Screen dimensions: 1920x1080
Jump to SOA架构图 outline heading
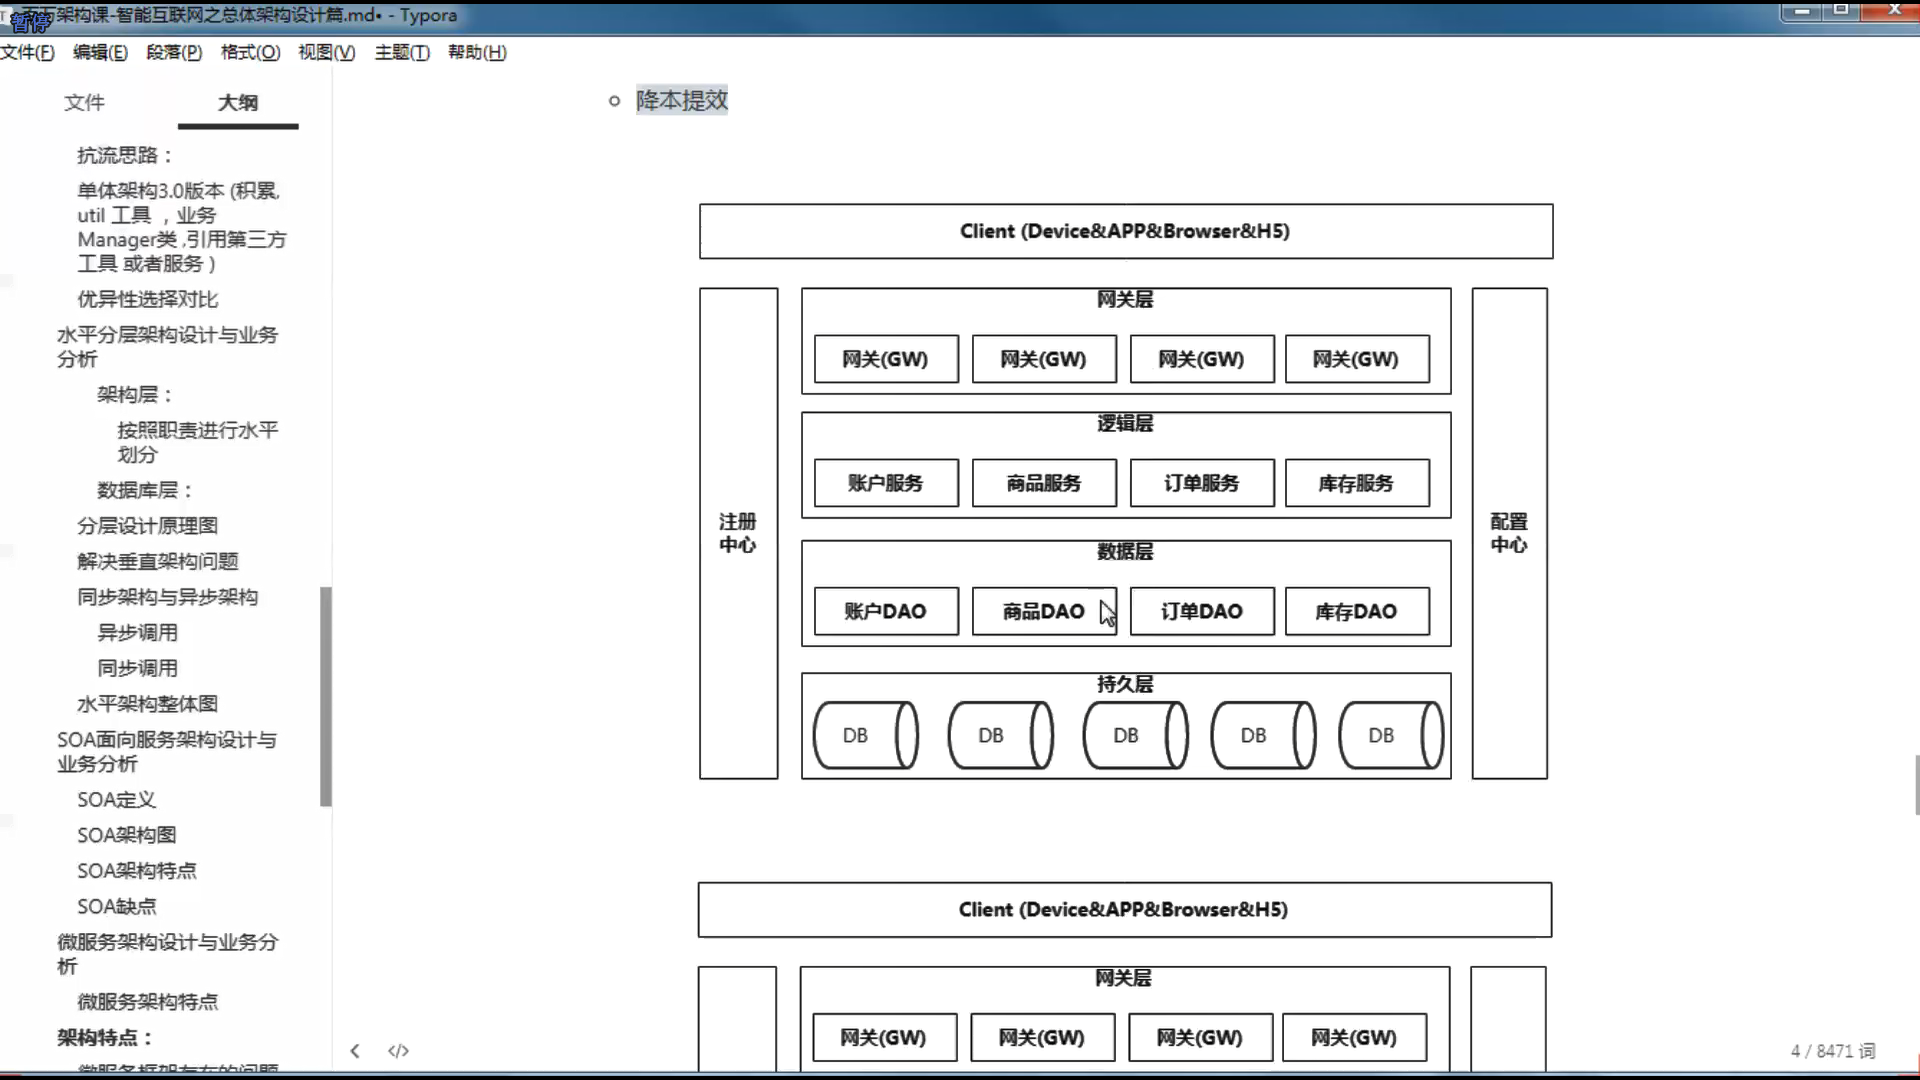[127, 835]
